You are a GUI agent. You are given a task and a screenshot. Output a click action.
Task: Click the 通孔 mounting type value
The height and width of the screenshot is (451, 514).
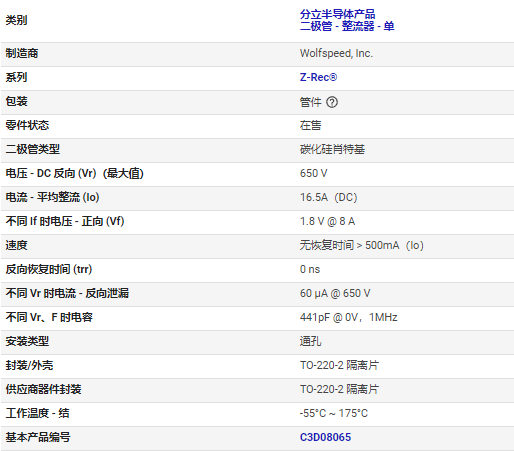[310, 341]
